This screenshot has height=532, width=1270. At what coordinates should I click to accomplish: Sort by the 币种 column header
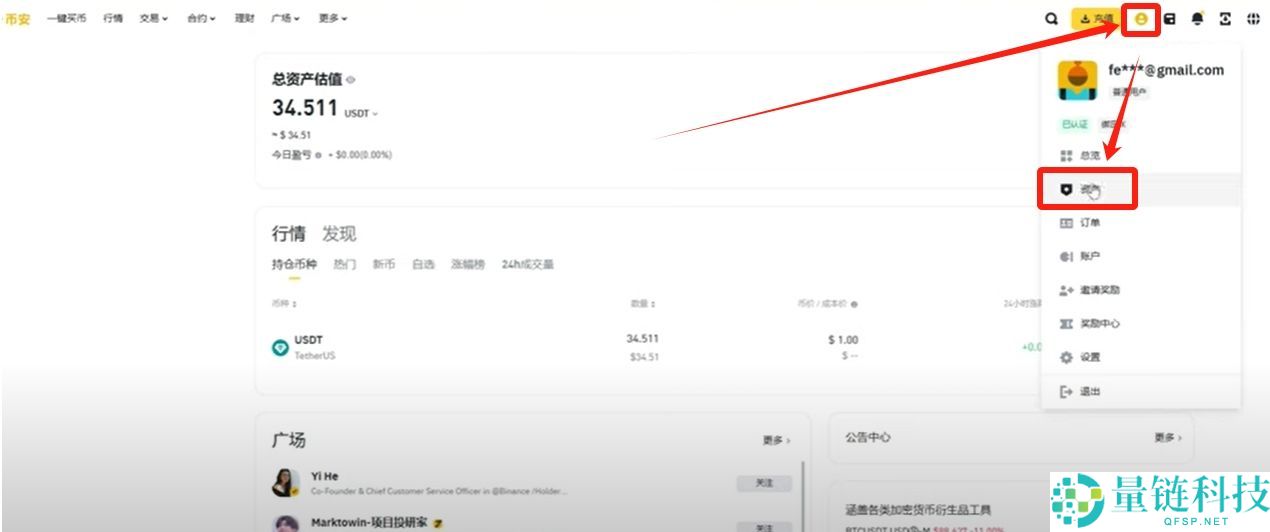[285, 303]
